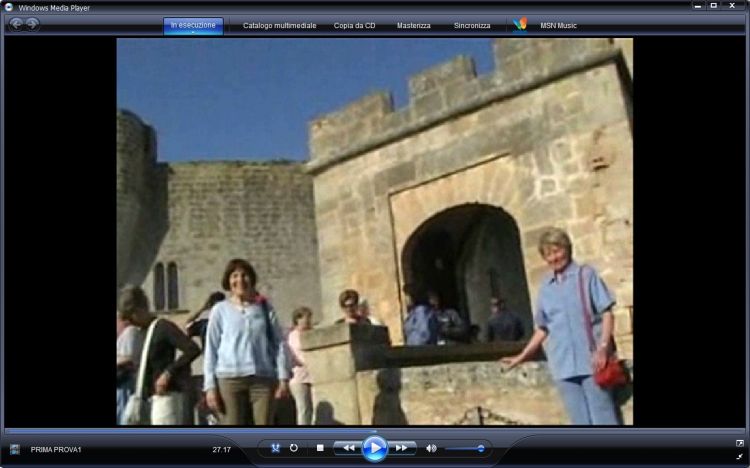Click the Forward navigation arrow
This screenshot has width=750, height=468.
click(x=32, y=23)
